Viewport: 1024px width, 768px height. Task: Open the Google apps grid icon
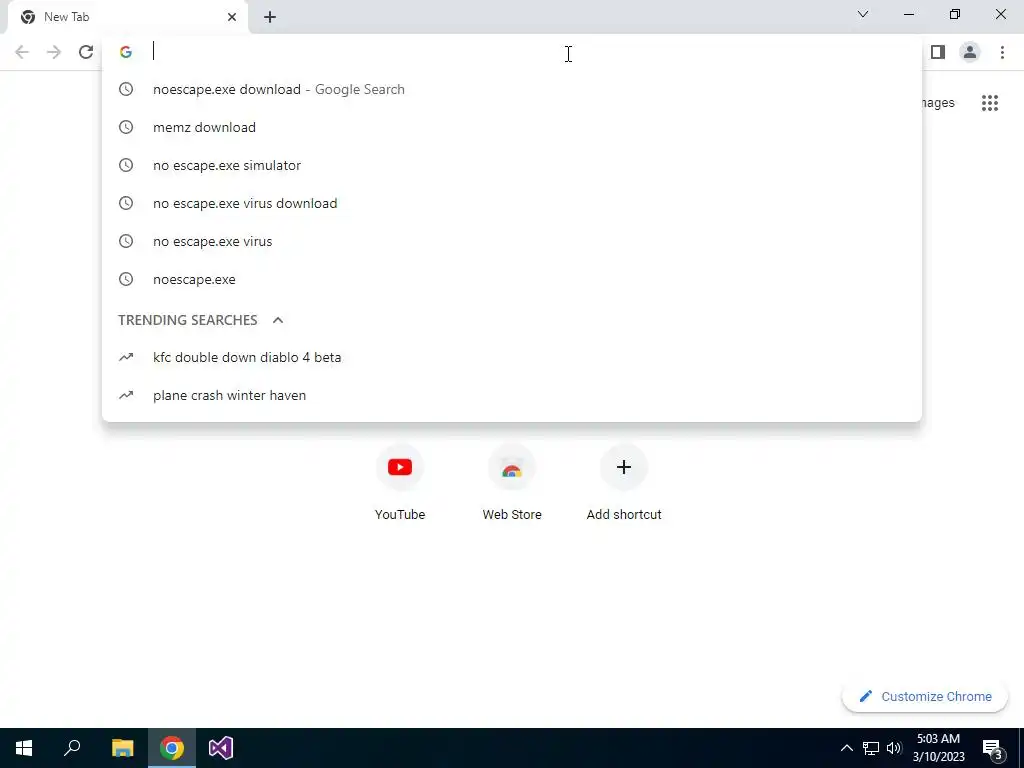coord(990,103)
